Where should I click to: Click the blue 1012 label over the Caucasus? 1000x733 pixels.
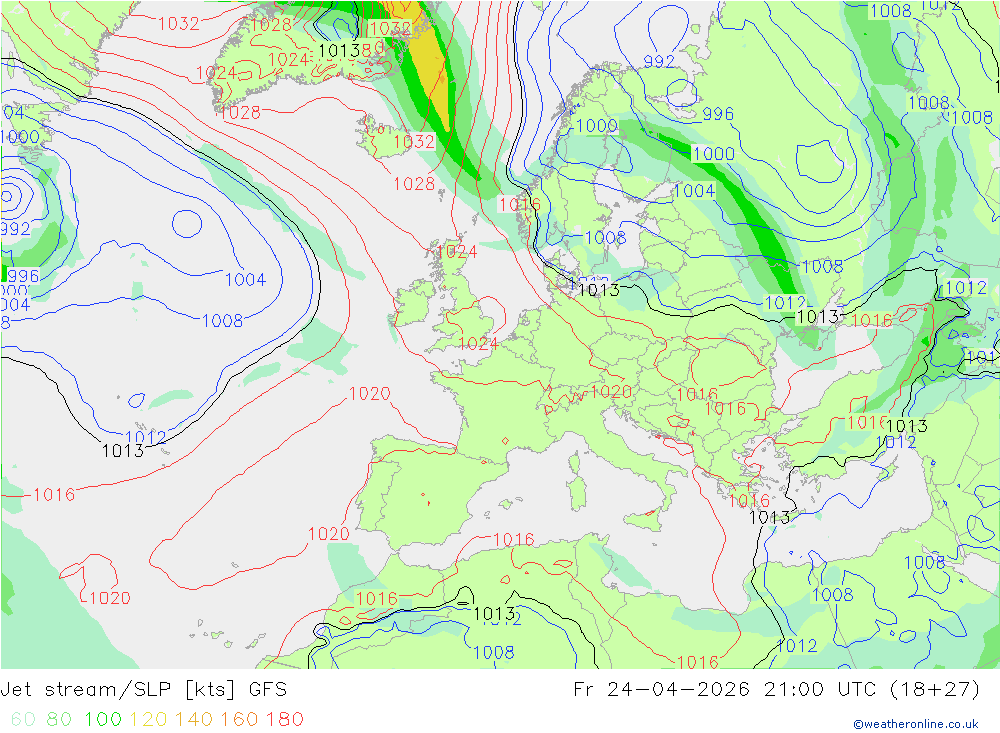966,288
